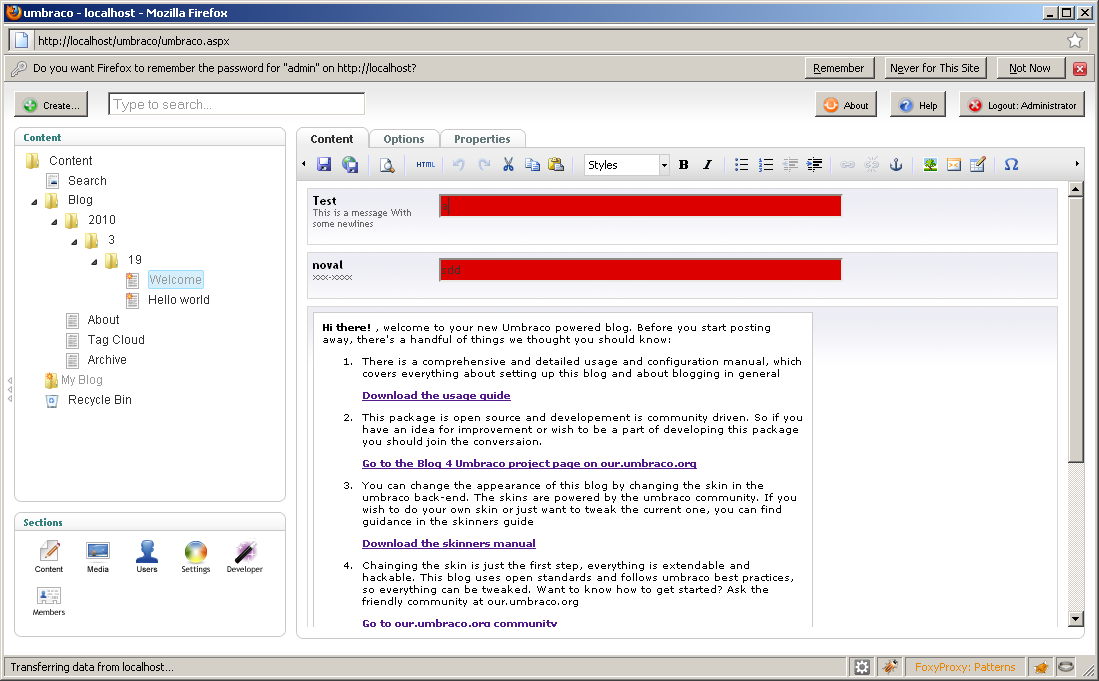Collapse the 2010 folder node
This screenshot has width=1099, height=681.
(54, 221)
